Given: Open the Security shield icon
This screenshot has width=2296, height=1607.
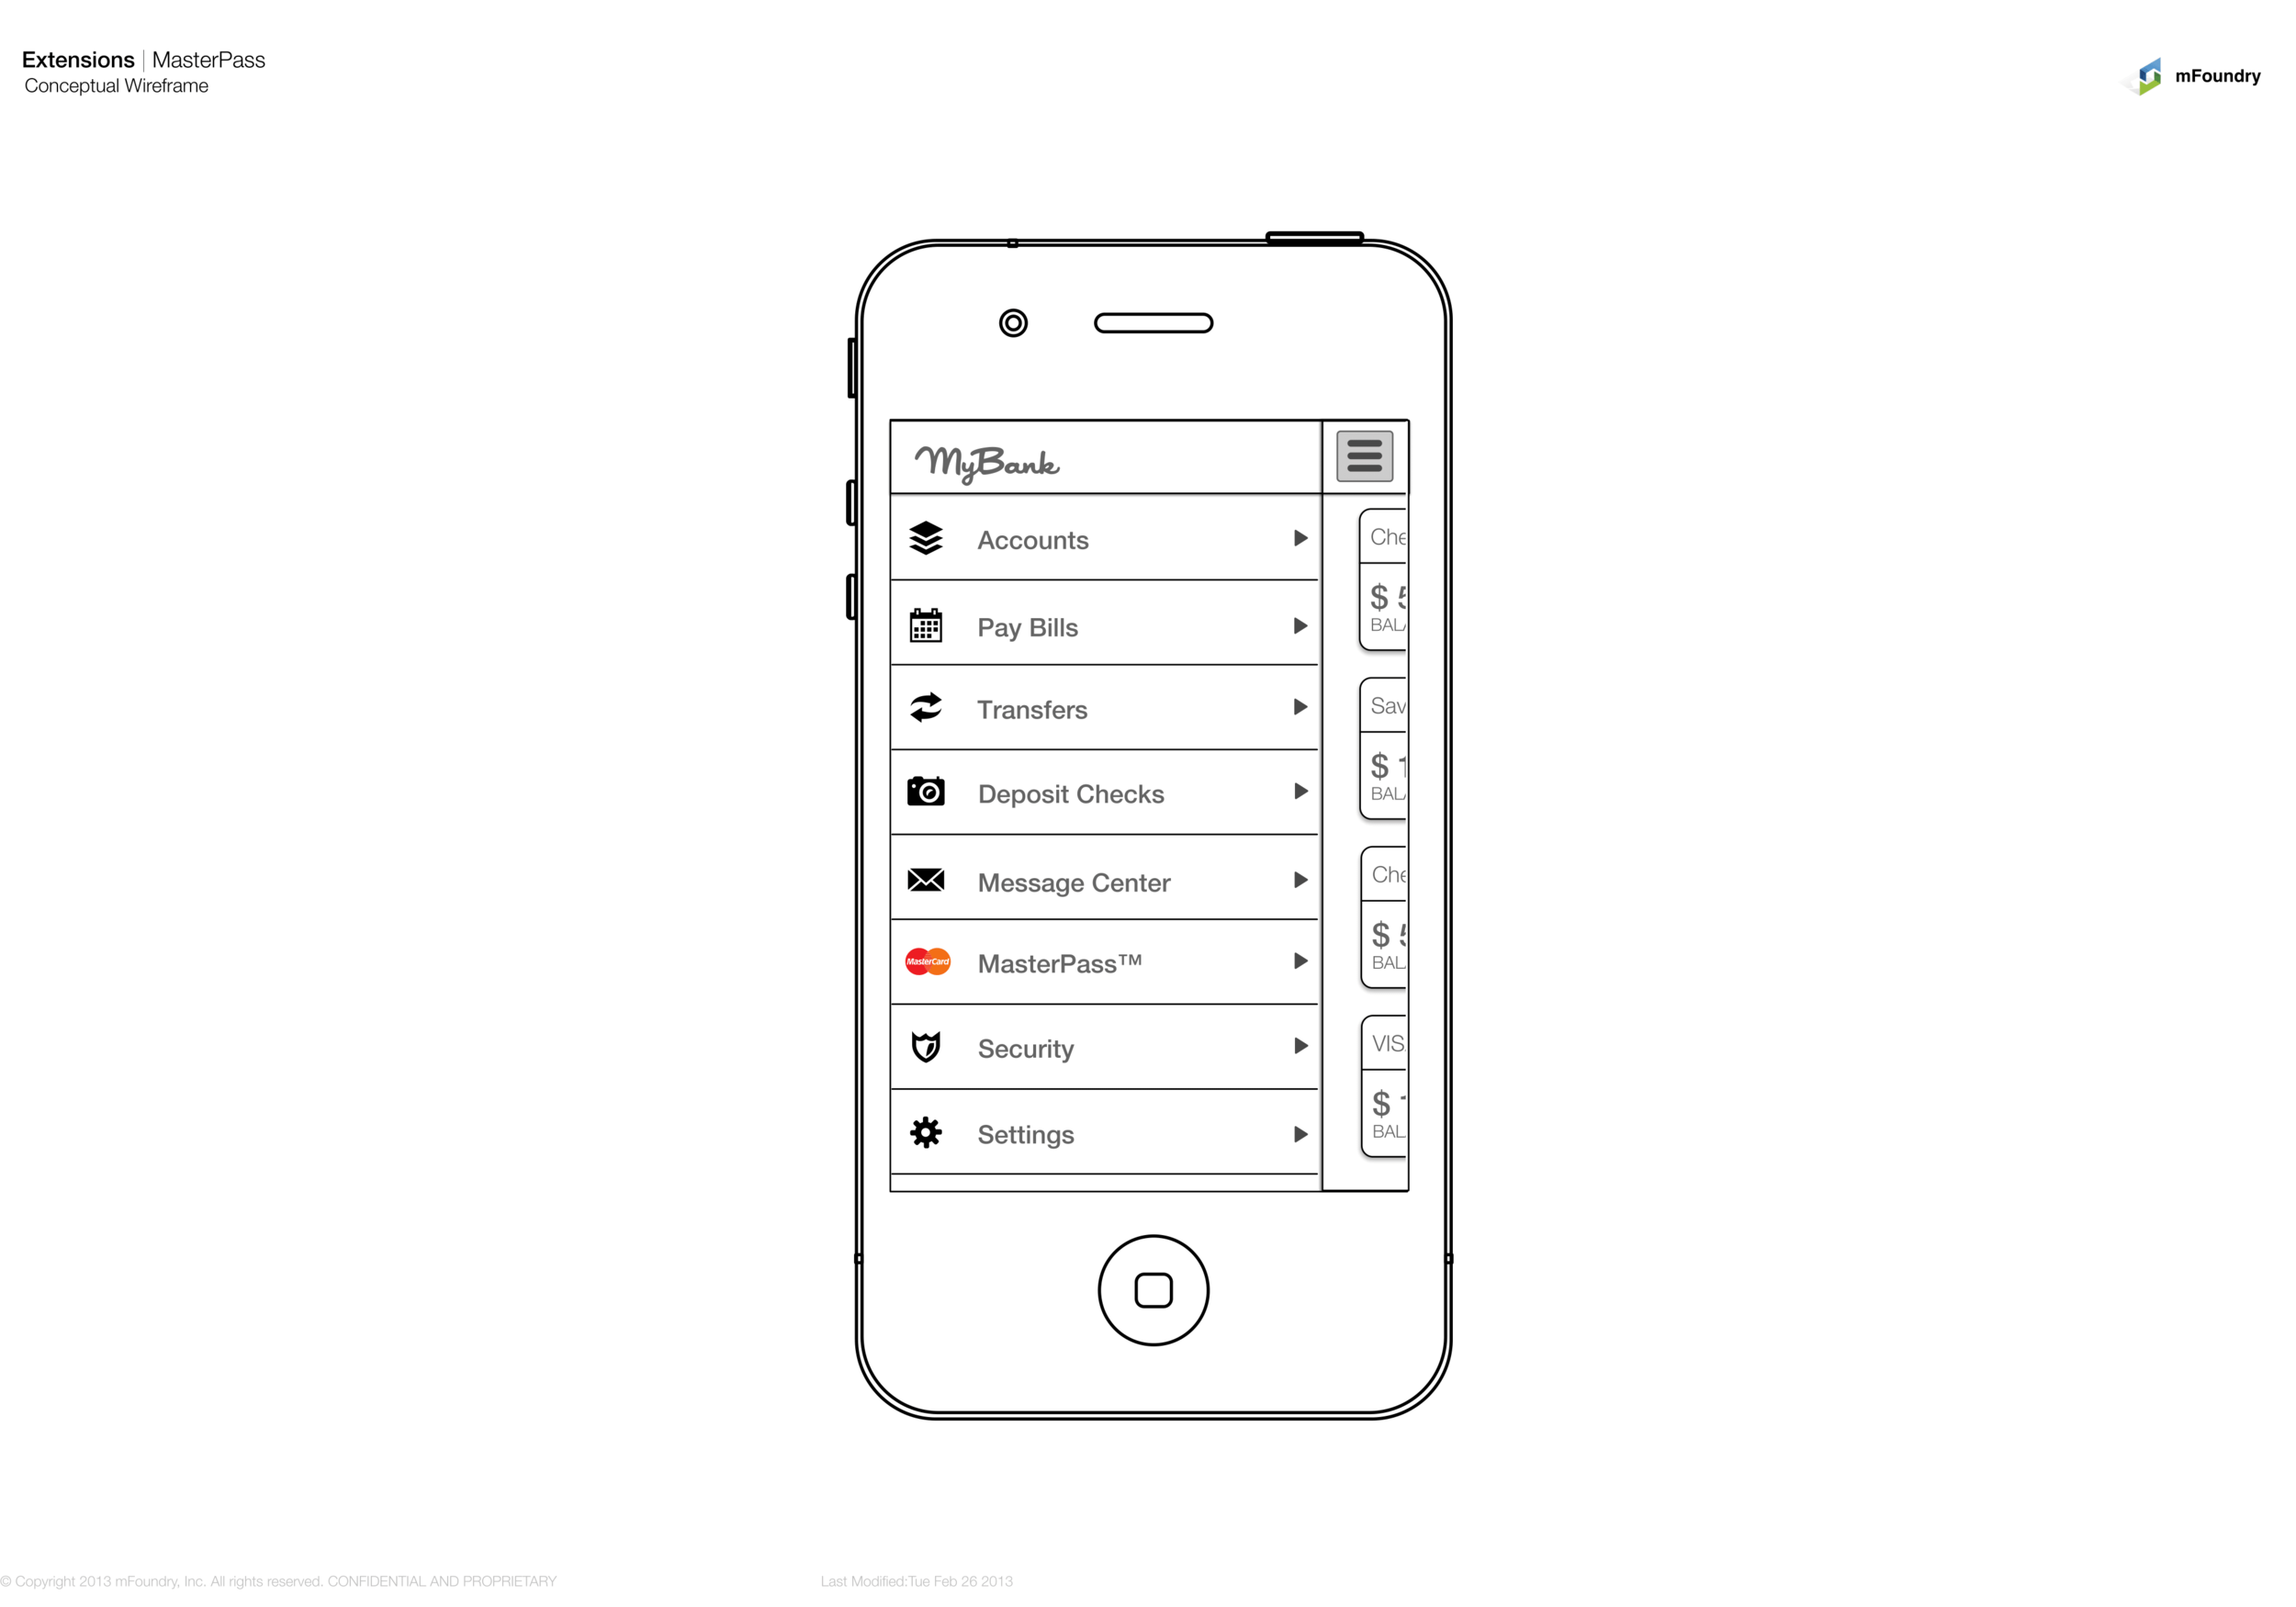Looking at the screenshot, I should tap(927, 1047).
